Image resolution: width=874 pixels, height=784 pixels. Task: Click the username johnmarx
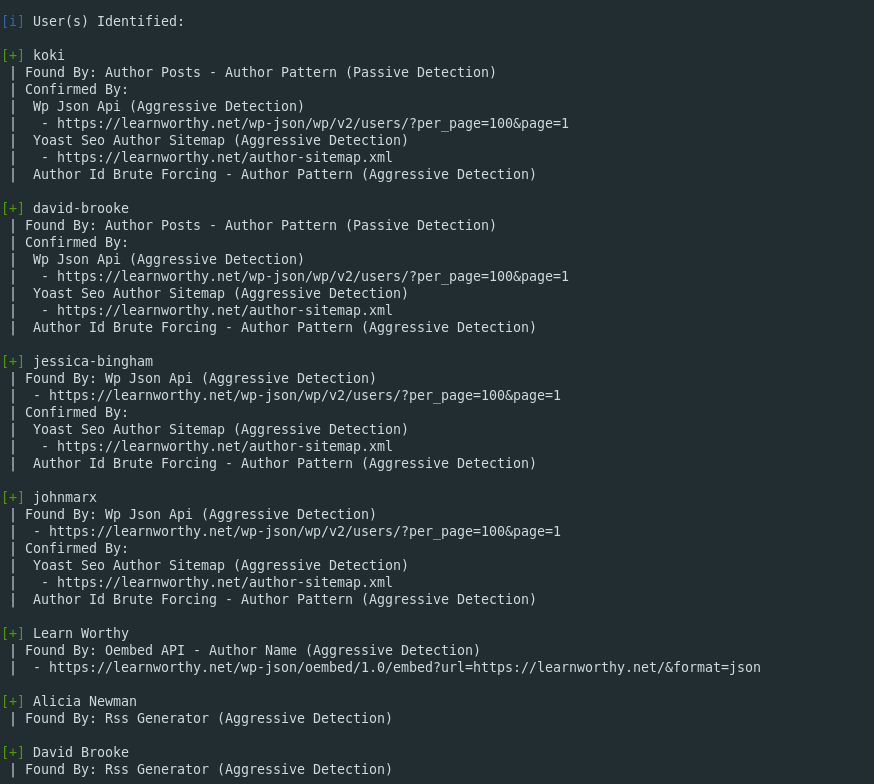click(x=65, y=498)
